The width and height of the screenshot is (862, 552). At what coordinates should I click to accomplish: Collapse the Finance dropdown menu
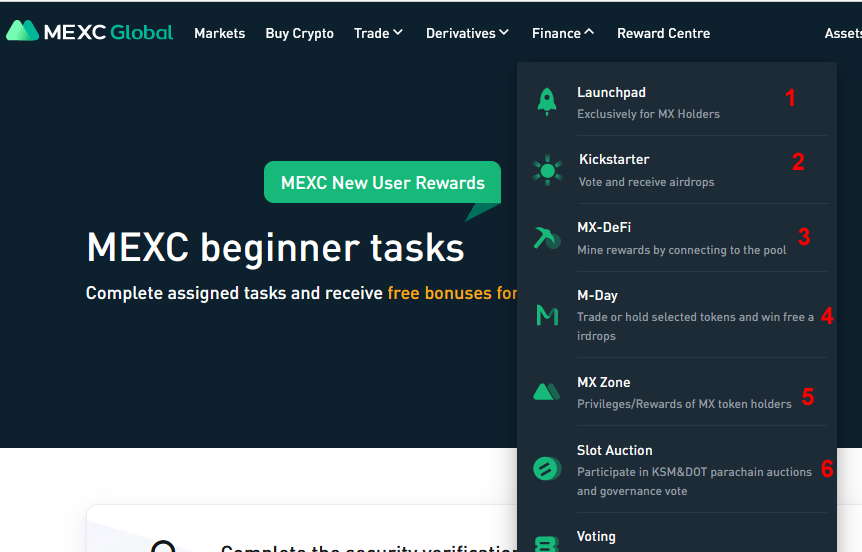563,33
